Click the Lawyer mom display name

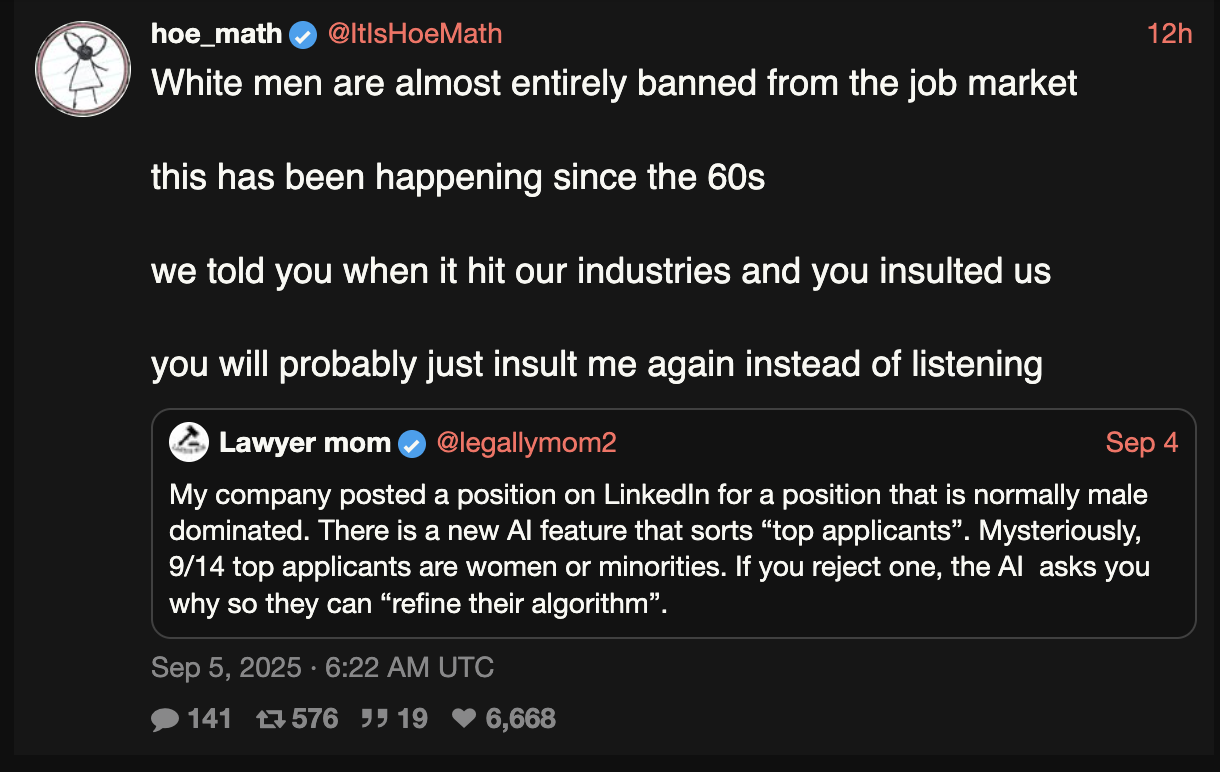304,443
